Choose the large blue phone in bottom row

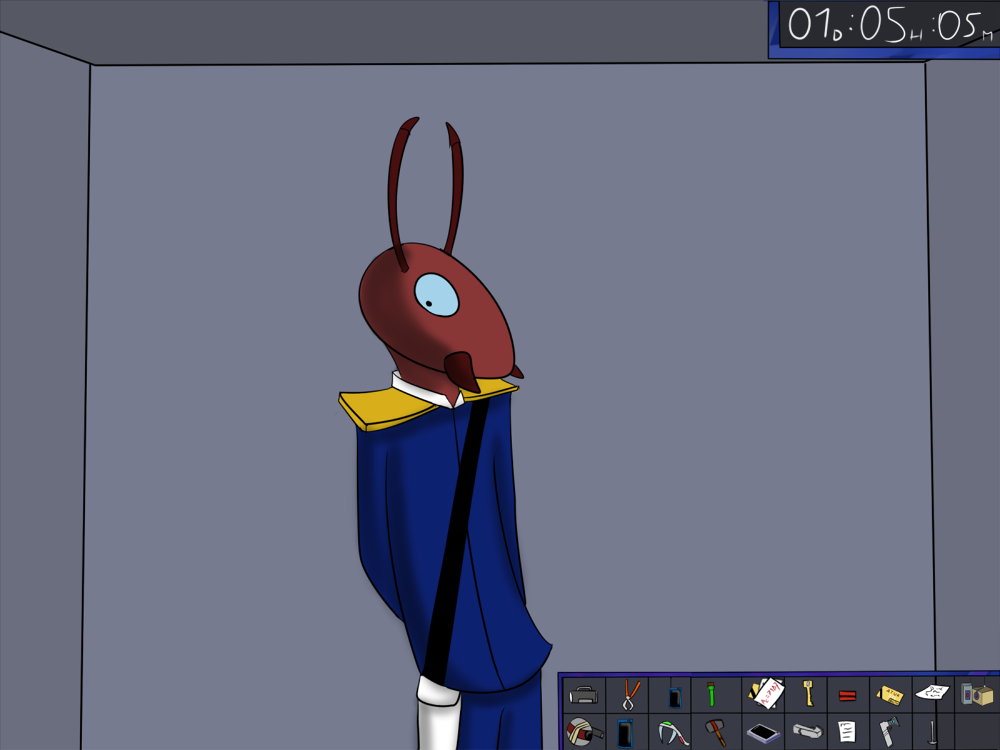(x=626, y=734)
